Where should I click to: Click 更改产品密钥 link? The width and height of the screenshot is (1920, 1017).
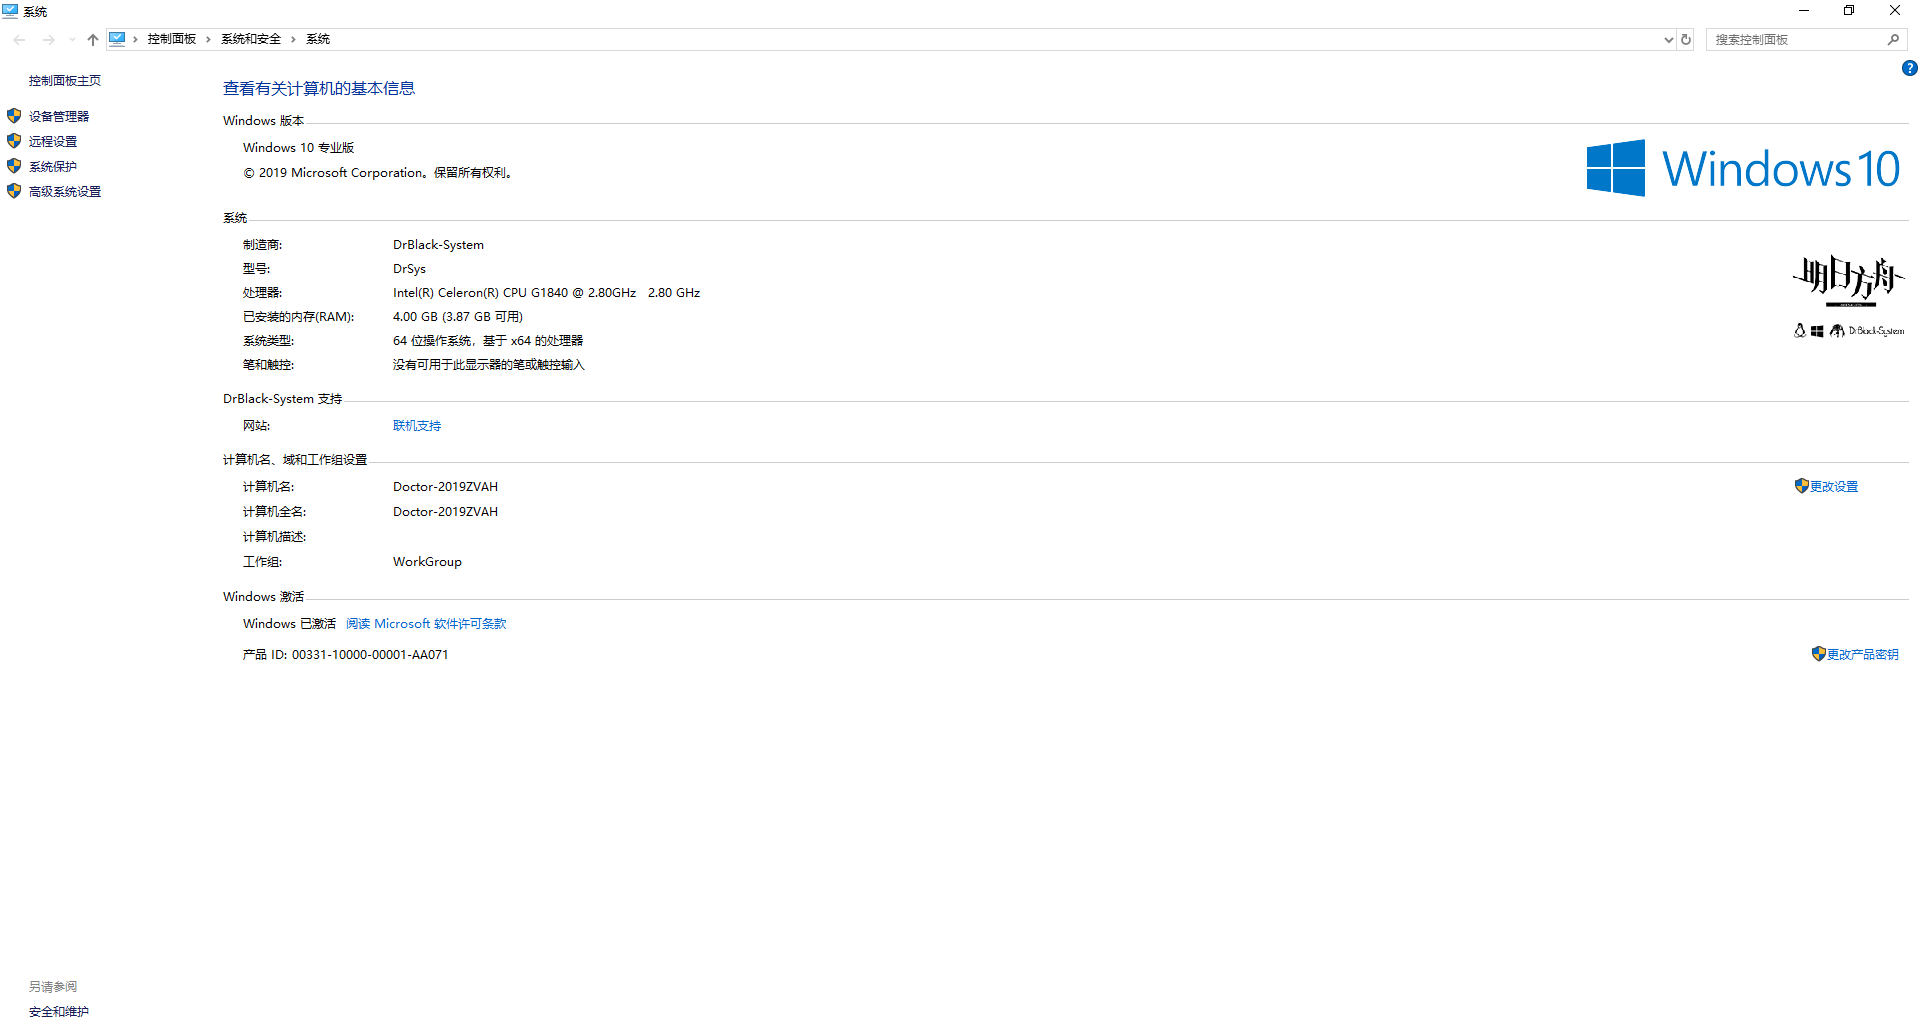pyautogui.click(x=1863, y=655)
